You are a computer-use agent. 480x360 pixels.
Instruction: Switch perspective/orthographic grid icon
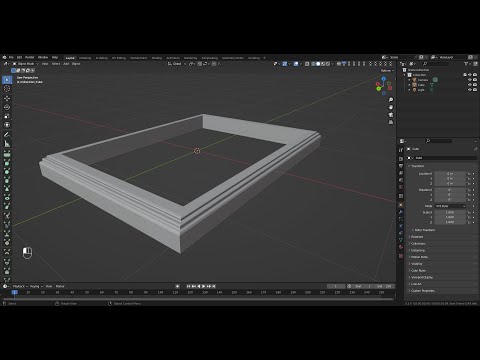[391, 122]
